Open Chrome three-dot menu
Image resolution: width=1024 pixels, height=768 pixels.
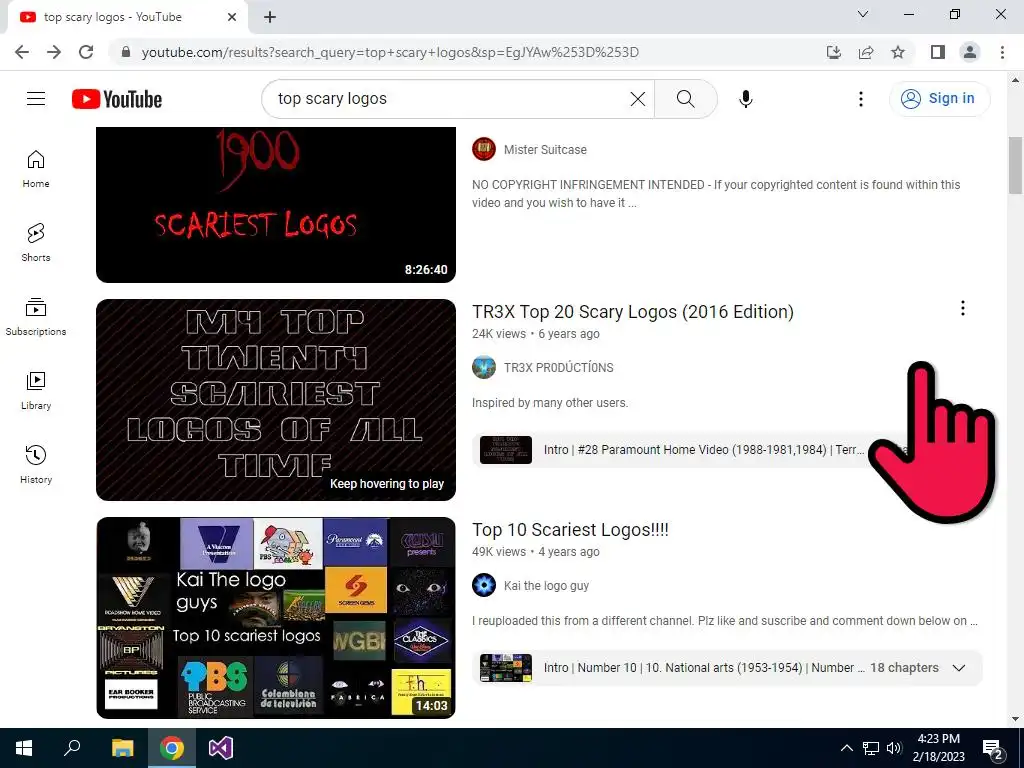click(x=1002, y=52)
